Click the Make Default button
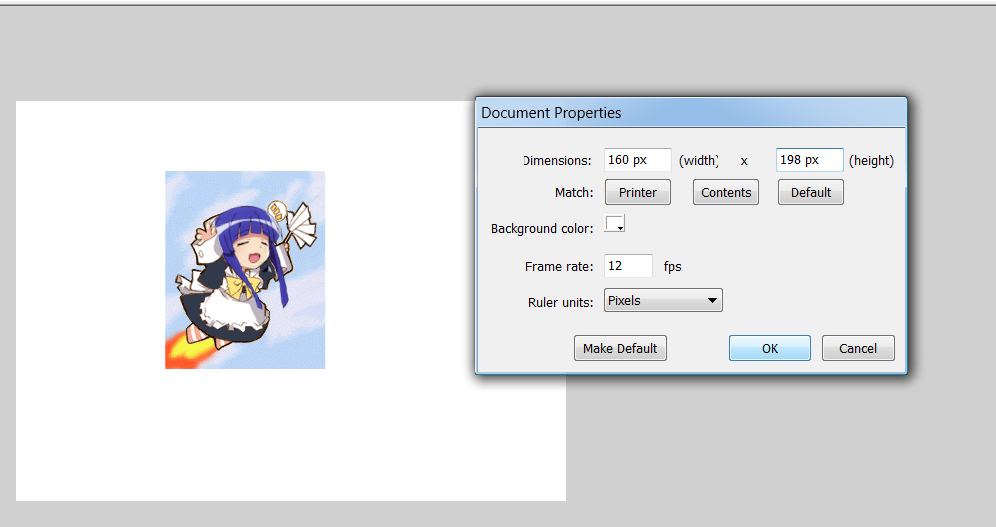996x527 pixels. tap(620, 348)
